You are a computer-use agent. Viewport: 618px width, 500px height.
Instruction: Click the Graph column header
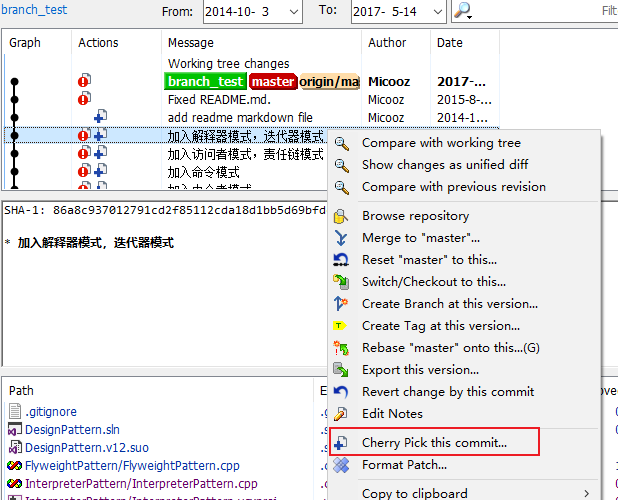coord(24,43)
